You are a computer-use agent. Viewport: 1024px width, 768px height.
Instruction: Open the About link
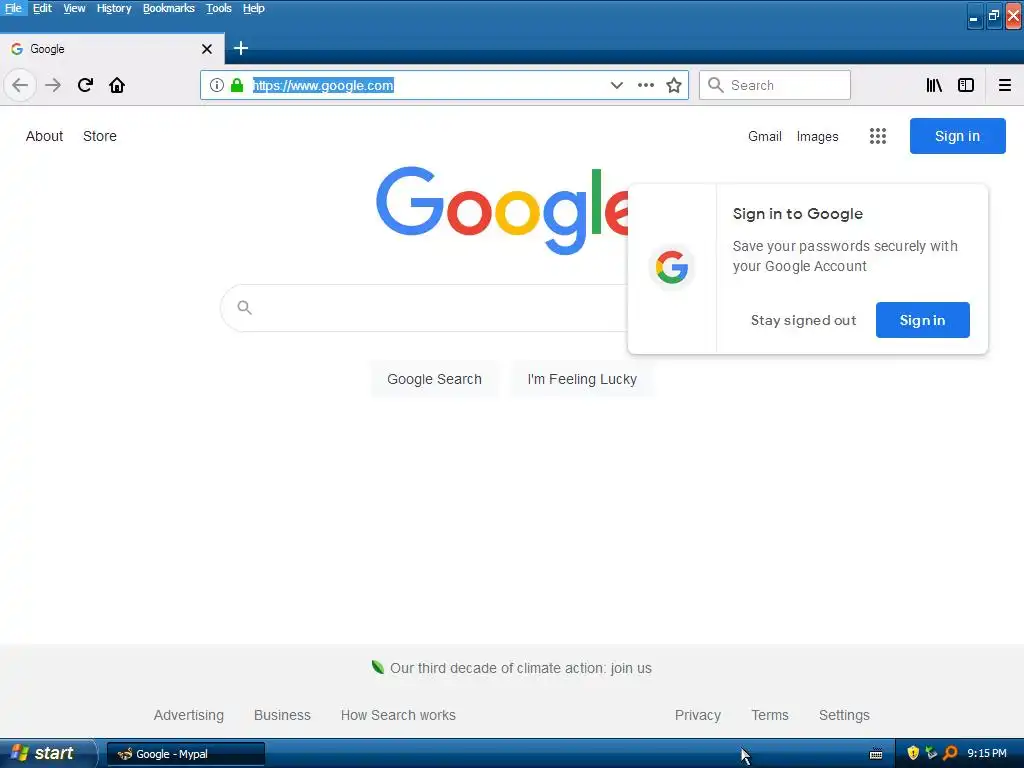click(44, 136)
